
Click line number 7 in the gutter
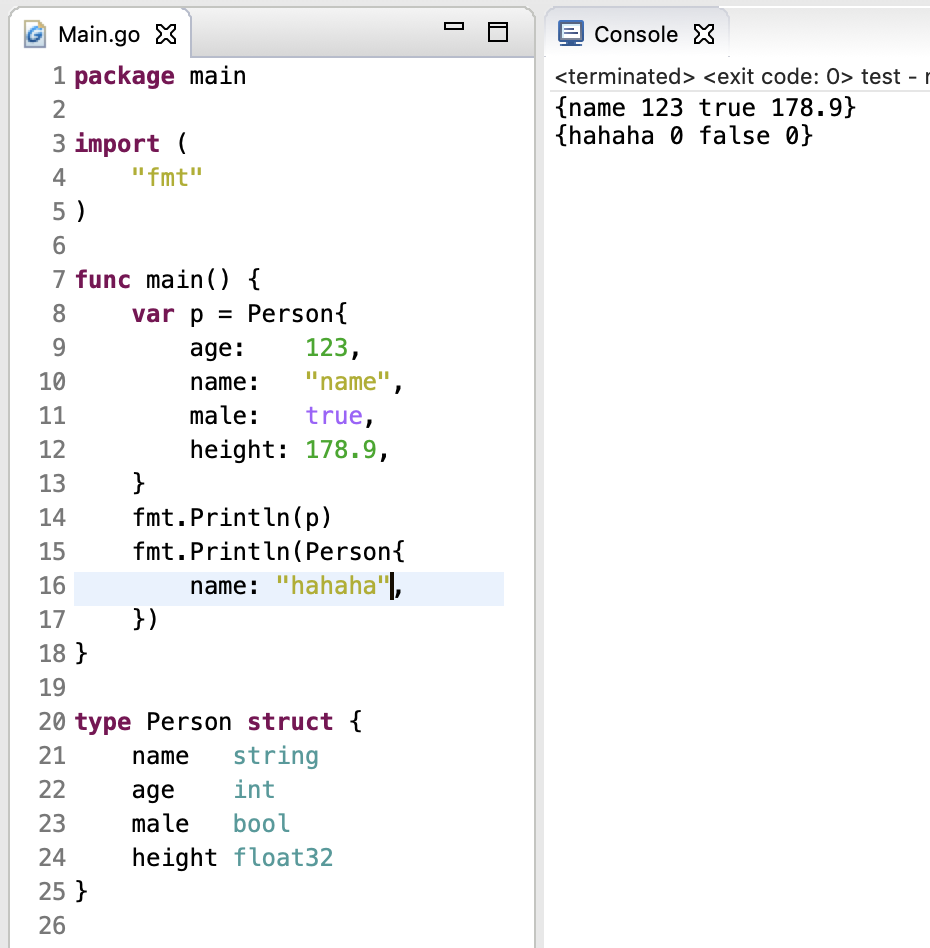pos(58,280)
